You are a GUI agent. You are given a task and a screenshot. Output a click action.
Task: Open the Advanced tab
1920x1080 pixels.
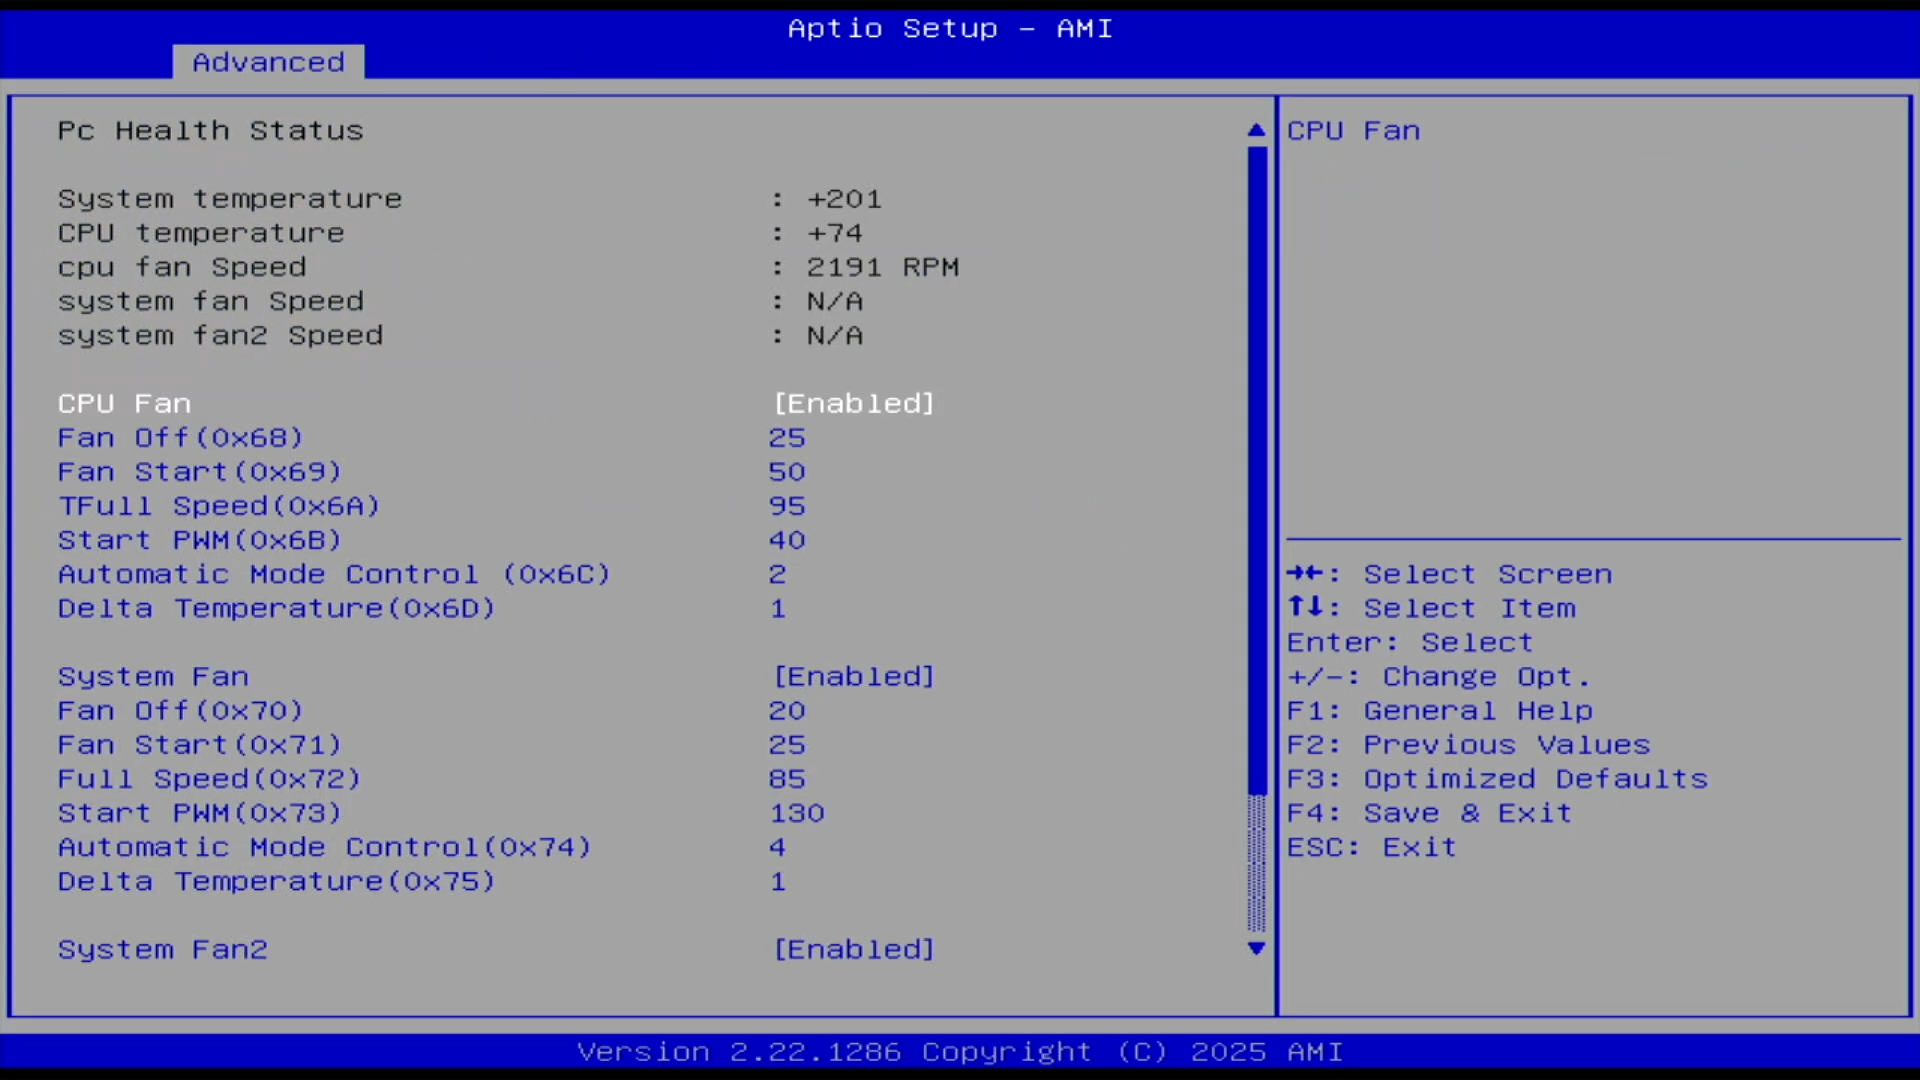click(x=268, y=62)
